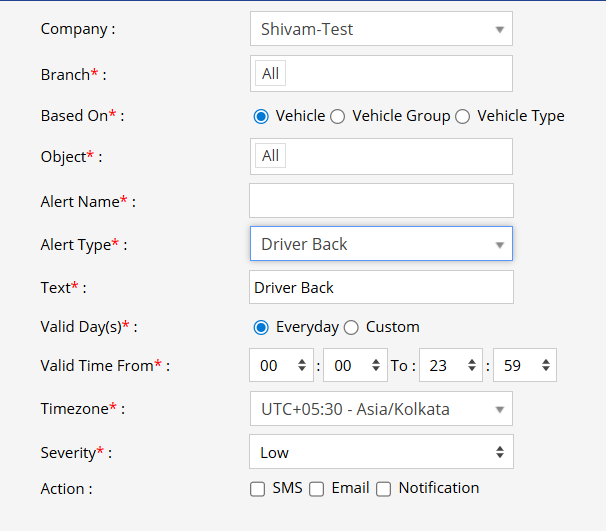This screenshot has width=606, height=531.
Task: Select the Vehicle radio button
Action: (261, 116)
